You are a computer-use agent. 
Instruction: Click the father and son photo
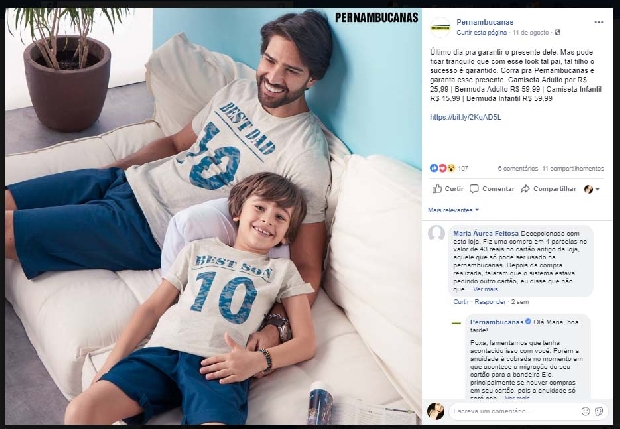[x=213, y=217]
